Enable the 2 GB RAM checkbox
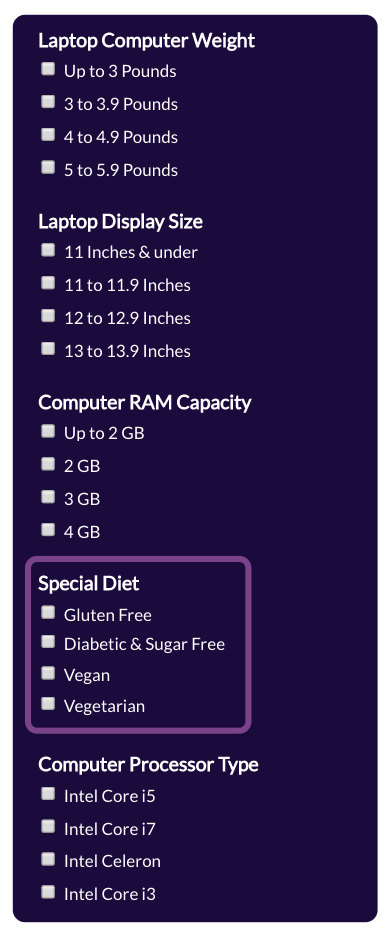The image size is (390, 933). point(48,464)
